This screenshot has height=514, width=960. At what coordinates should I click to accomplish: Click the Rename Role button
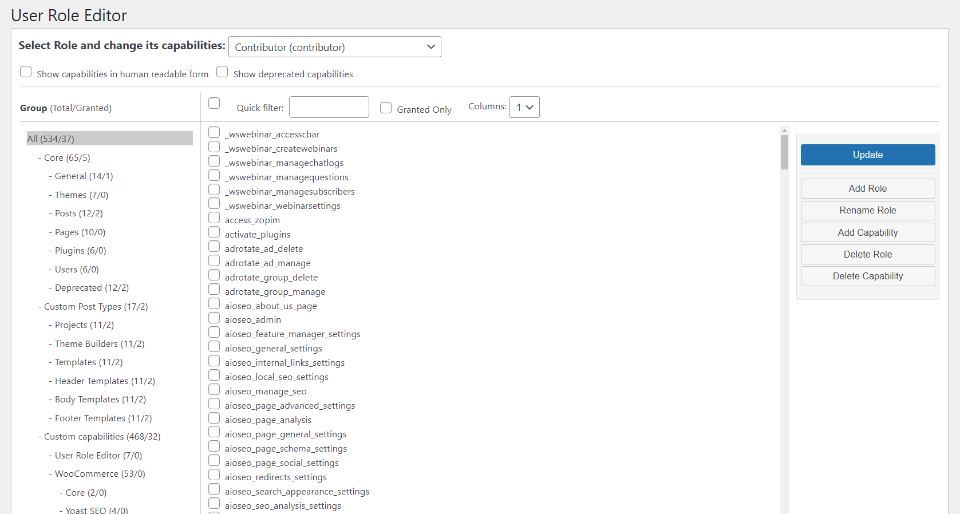(x=867, y=211)
